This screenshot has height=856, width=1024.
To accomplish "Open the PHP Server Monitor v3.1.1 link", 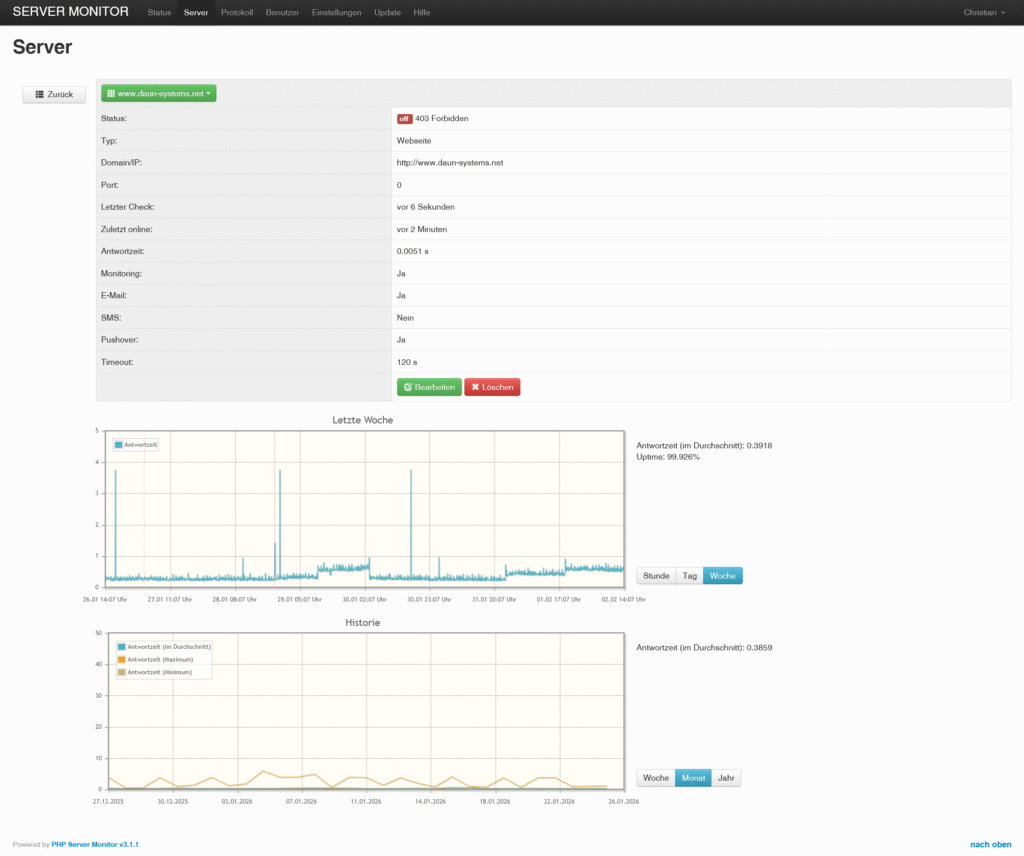I will [x=96, y=844].
